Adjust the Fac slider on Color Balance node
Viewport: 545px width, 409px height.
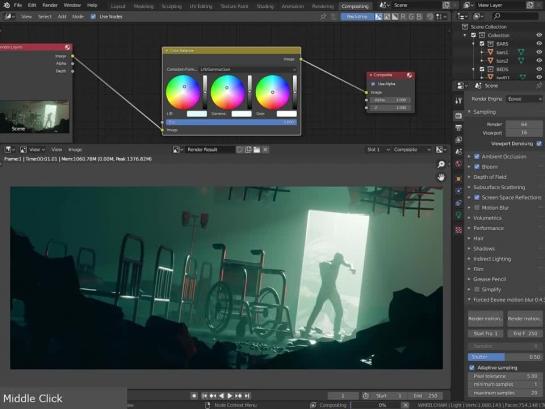[x=231, y=122]
